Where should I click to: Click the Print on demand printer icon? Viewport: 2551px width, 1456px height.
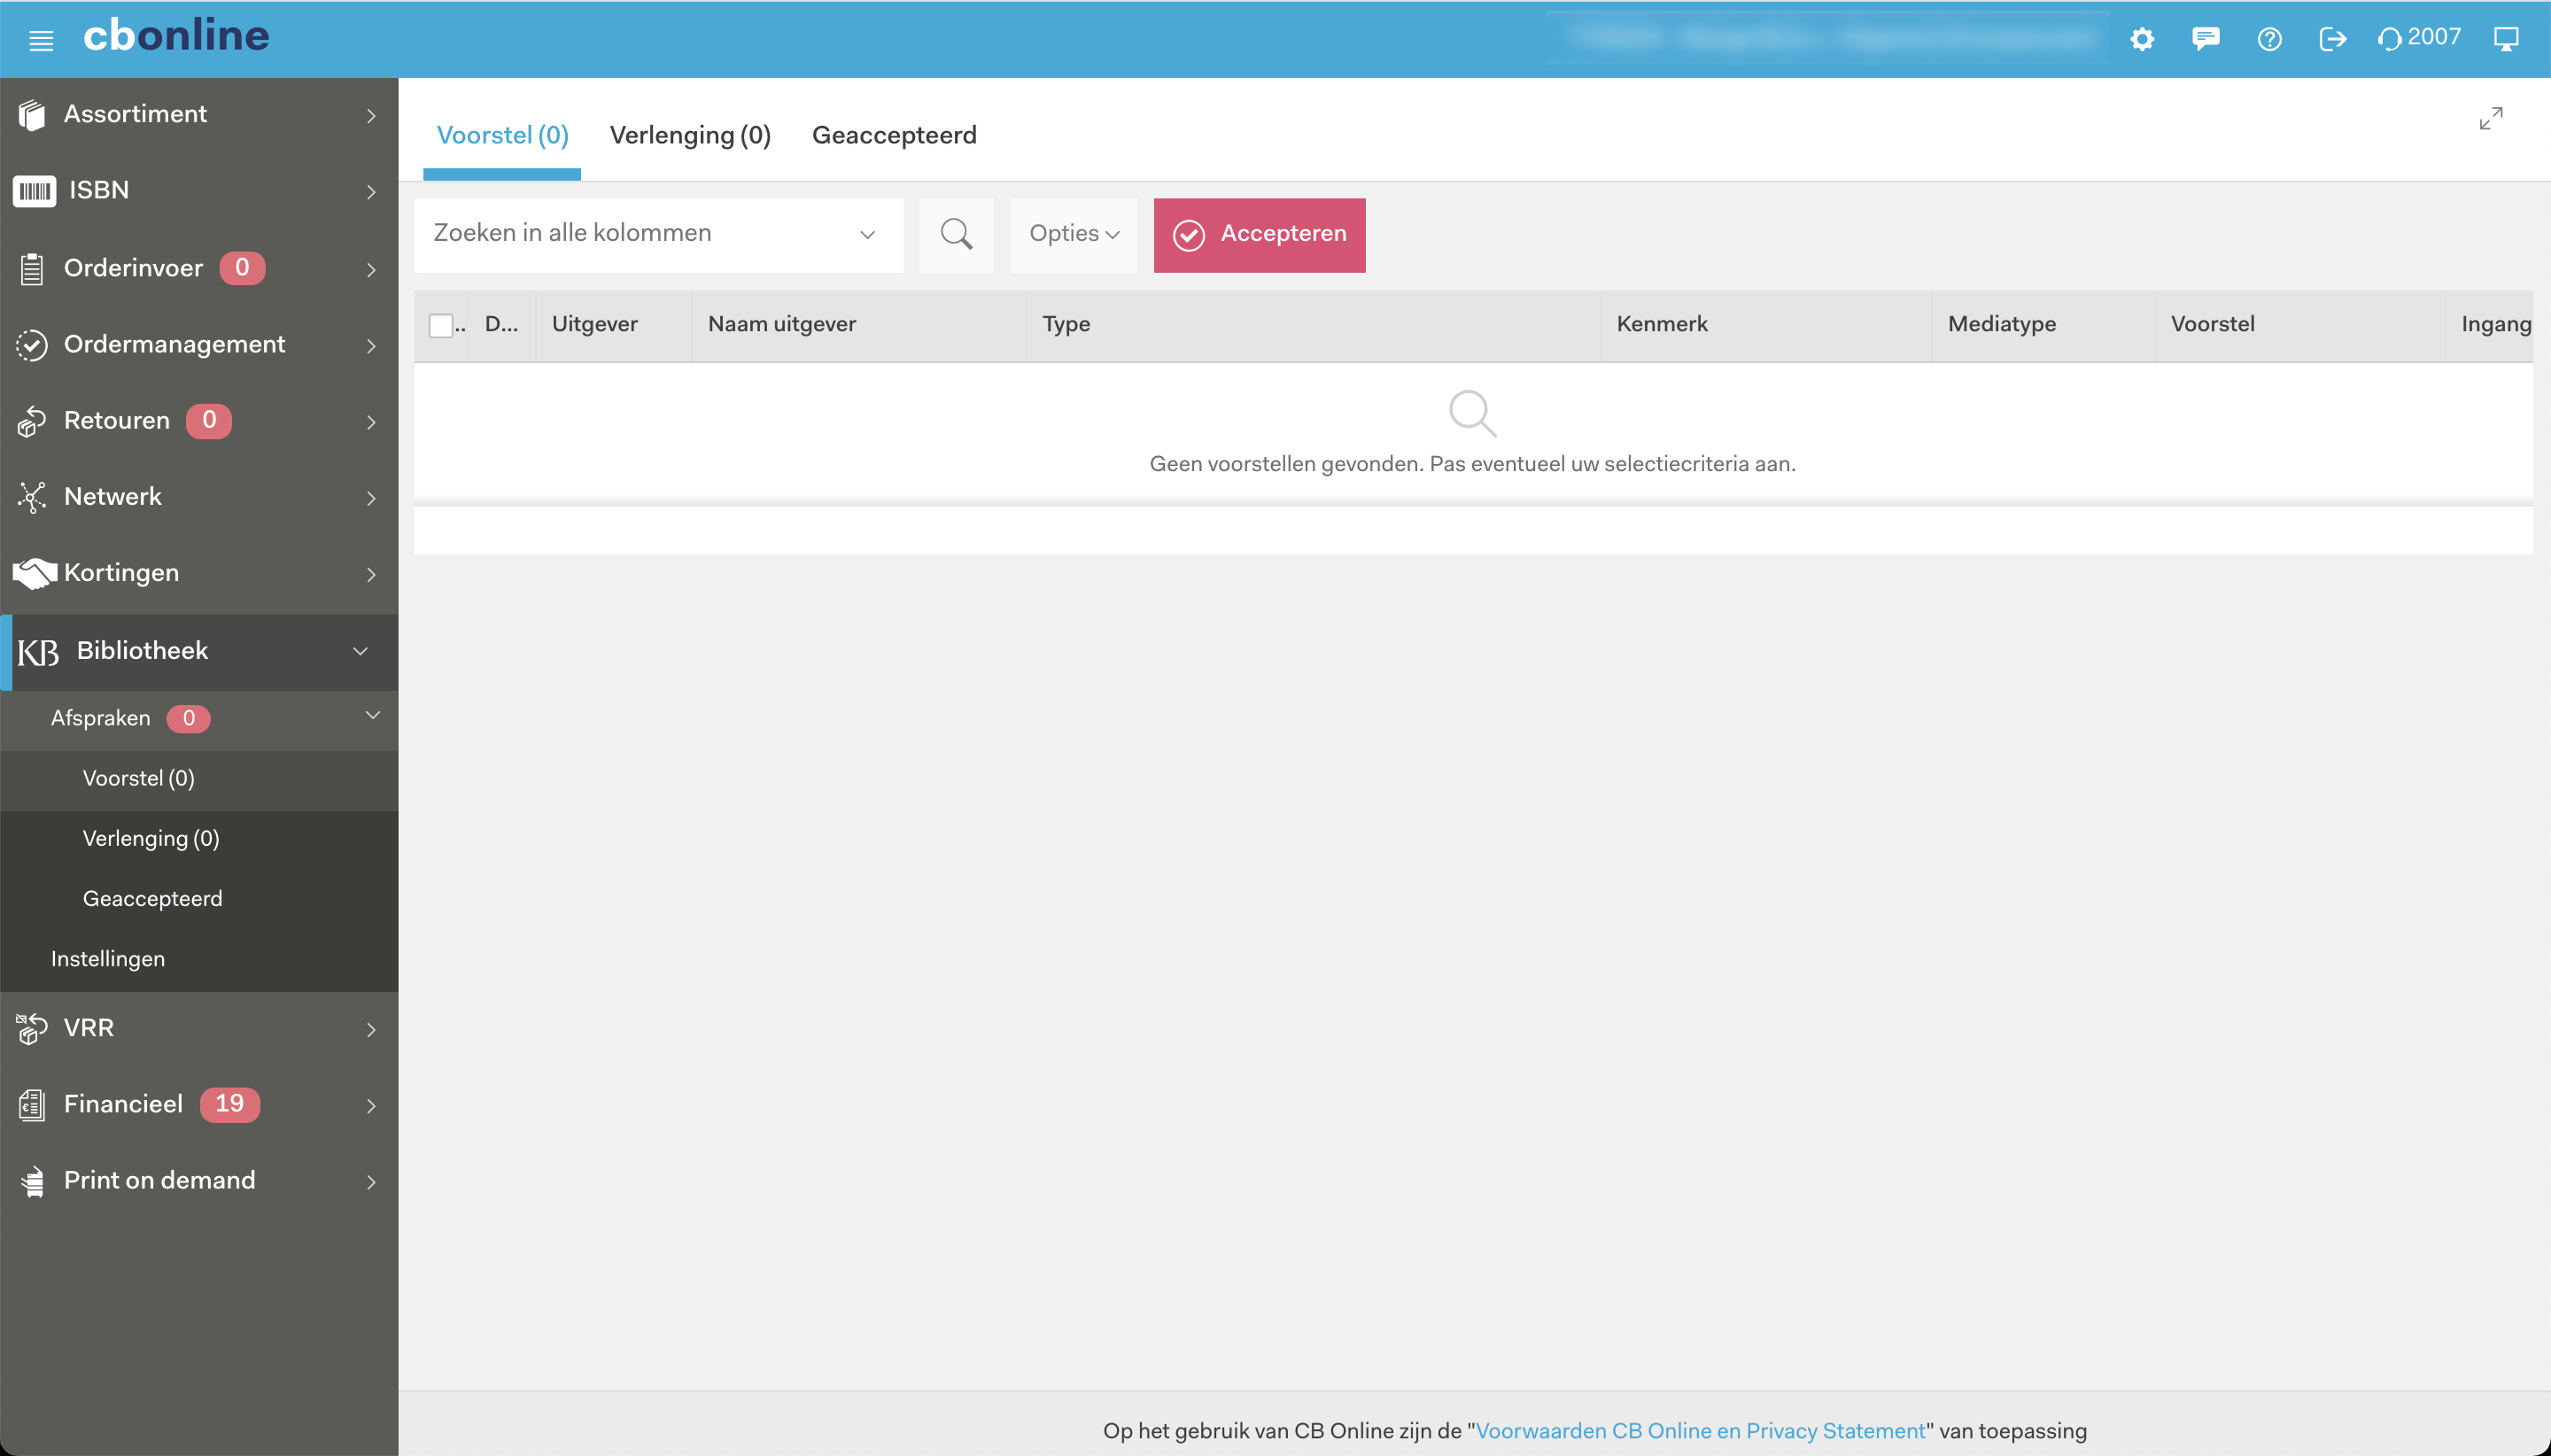tap(33, 1181)
